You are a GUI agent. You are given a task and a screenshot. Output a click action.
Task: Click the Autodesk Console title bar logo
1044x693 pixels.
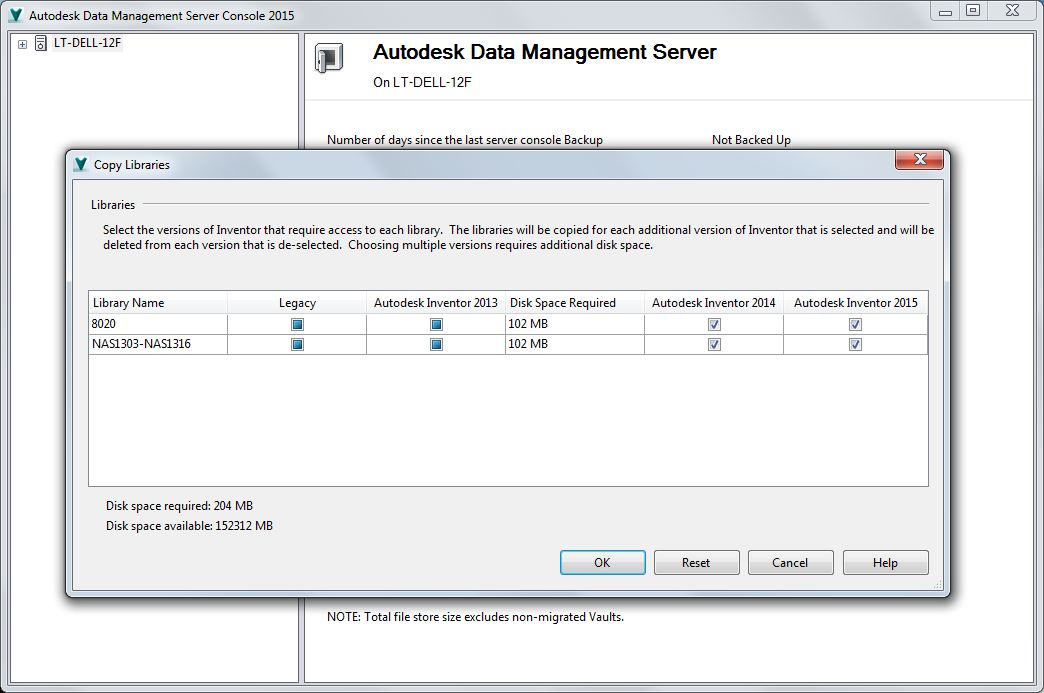point(16,15)
